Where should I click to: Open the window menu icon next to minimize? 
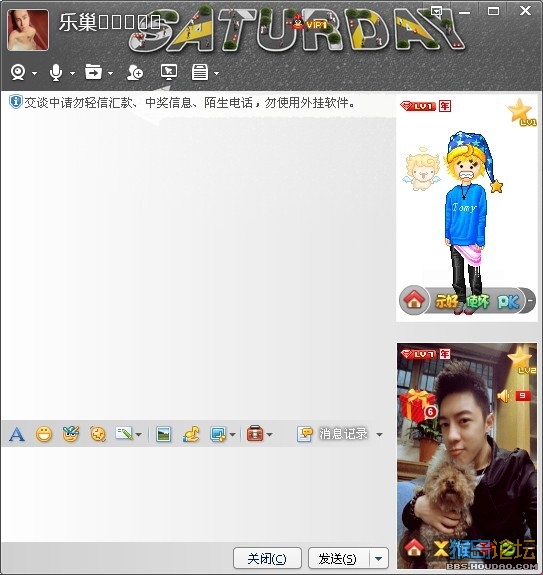[436, 11]
